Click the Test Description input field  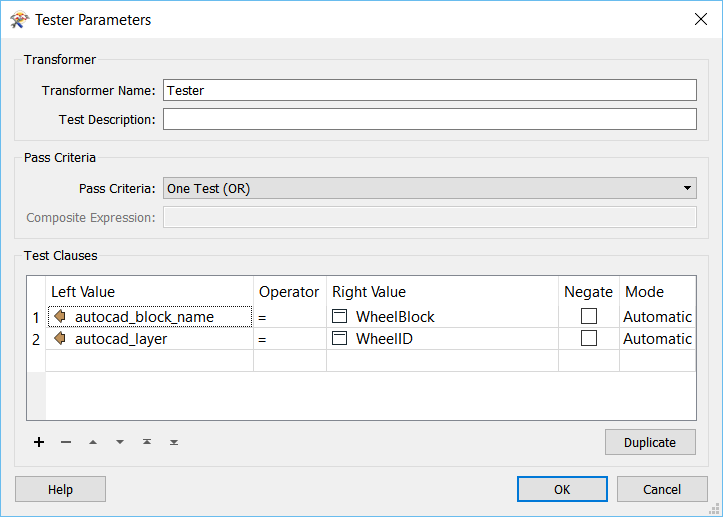(x=429, y=119)
